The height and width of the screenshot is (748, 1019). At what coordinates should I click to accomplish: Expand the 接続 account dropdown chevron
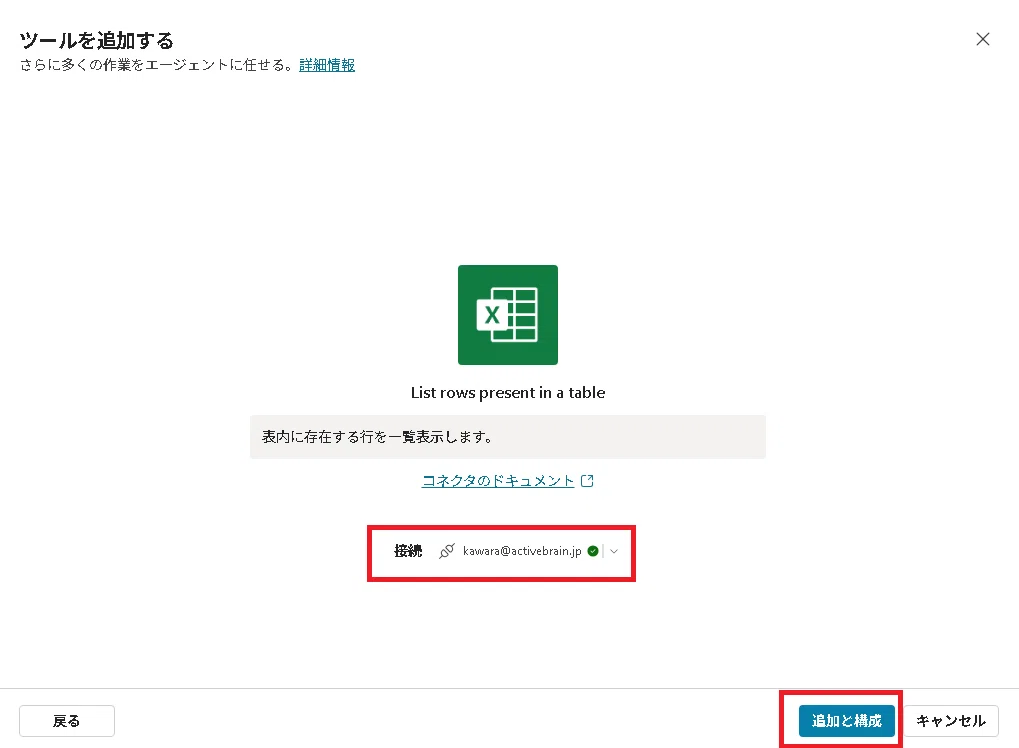coord(614,551)
